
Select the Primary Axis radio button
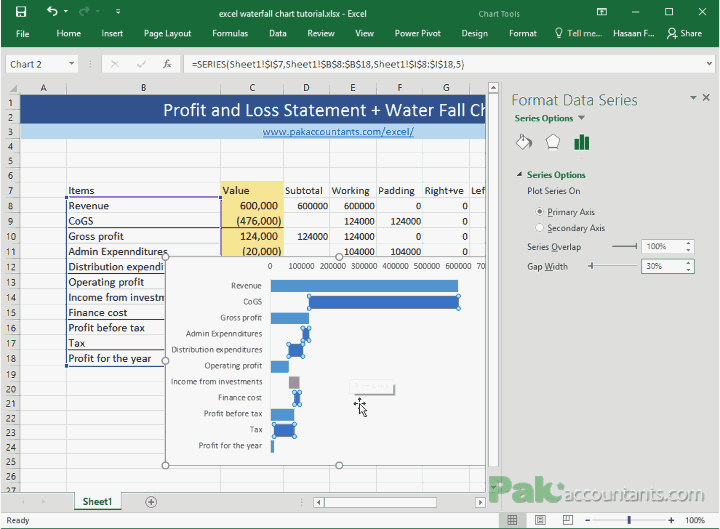(x=540, y=212)
